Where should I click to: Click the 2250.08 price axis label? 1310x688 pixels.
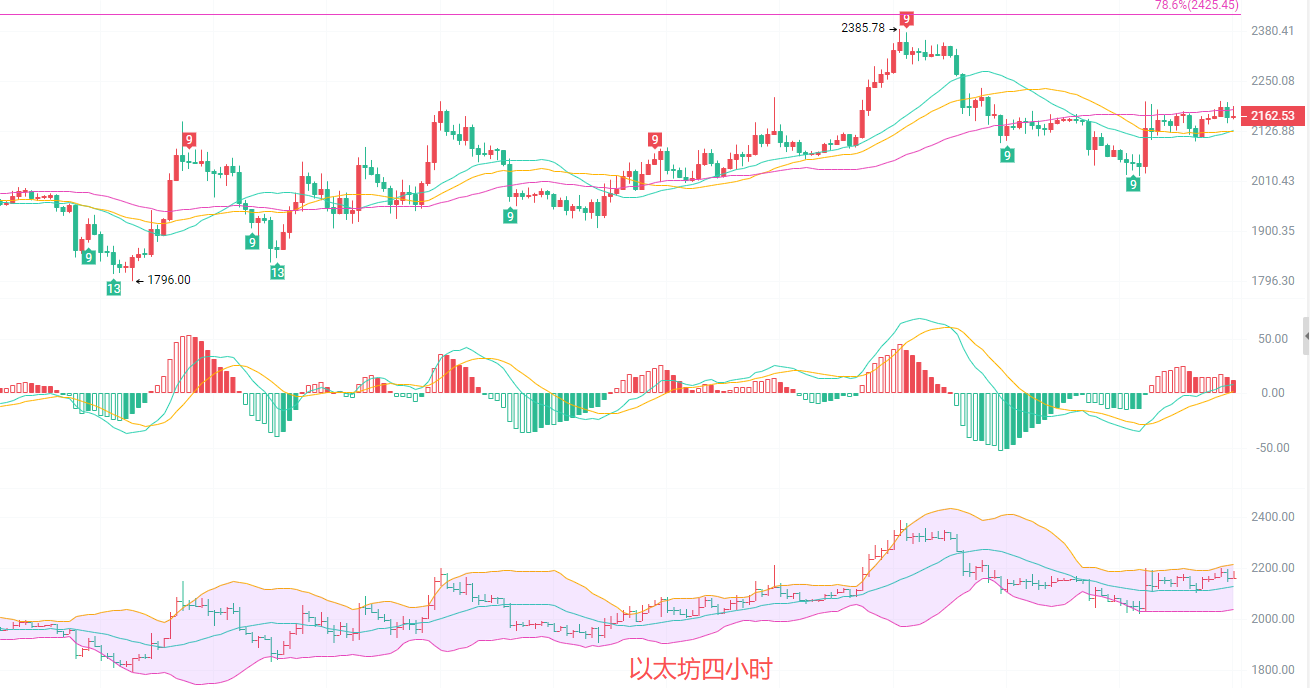(x=1272, y=81)
